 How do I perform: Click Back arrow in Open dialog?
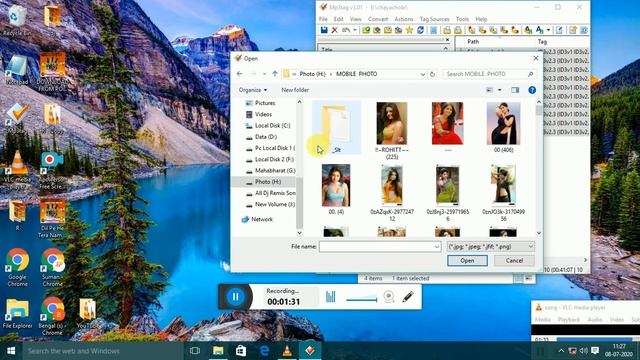pos(240,74)
